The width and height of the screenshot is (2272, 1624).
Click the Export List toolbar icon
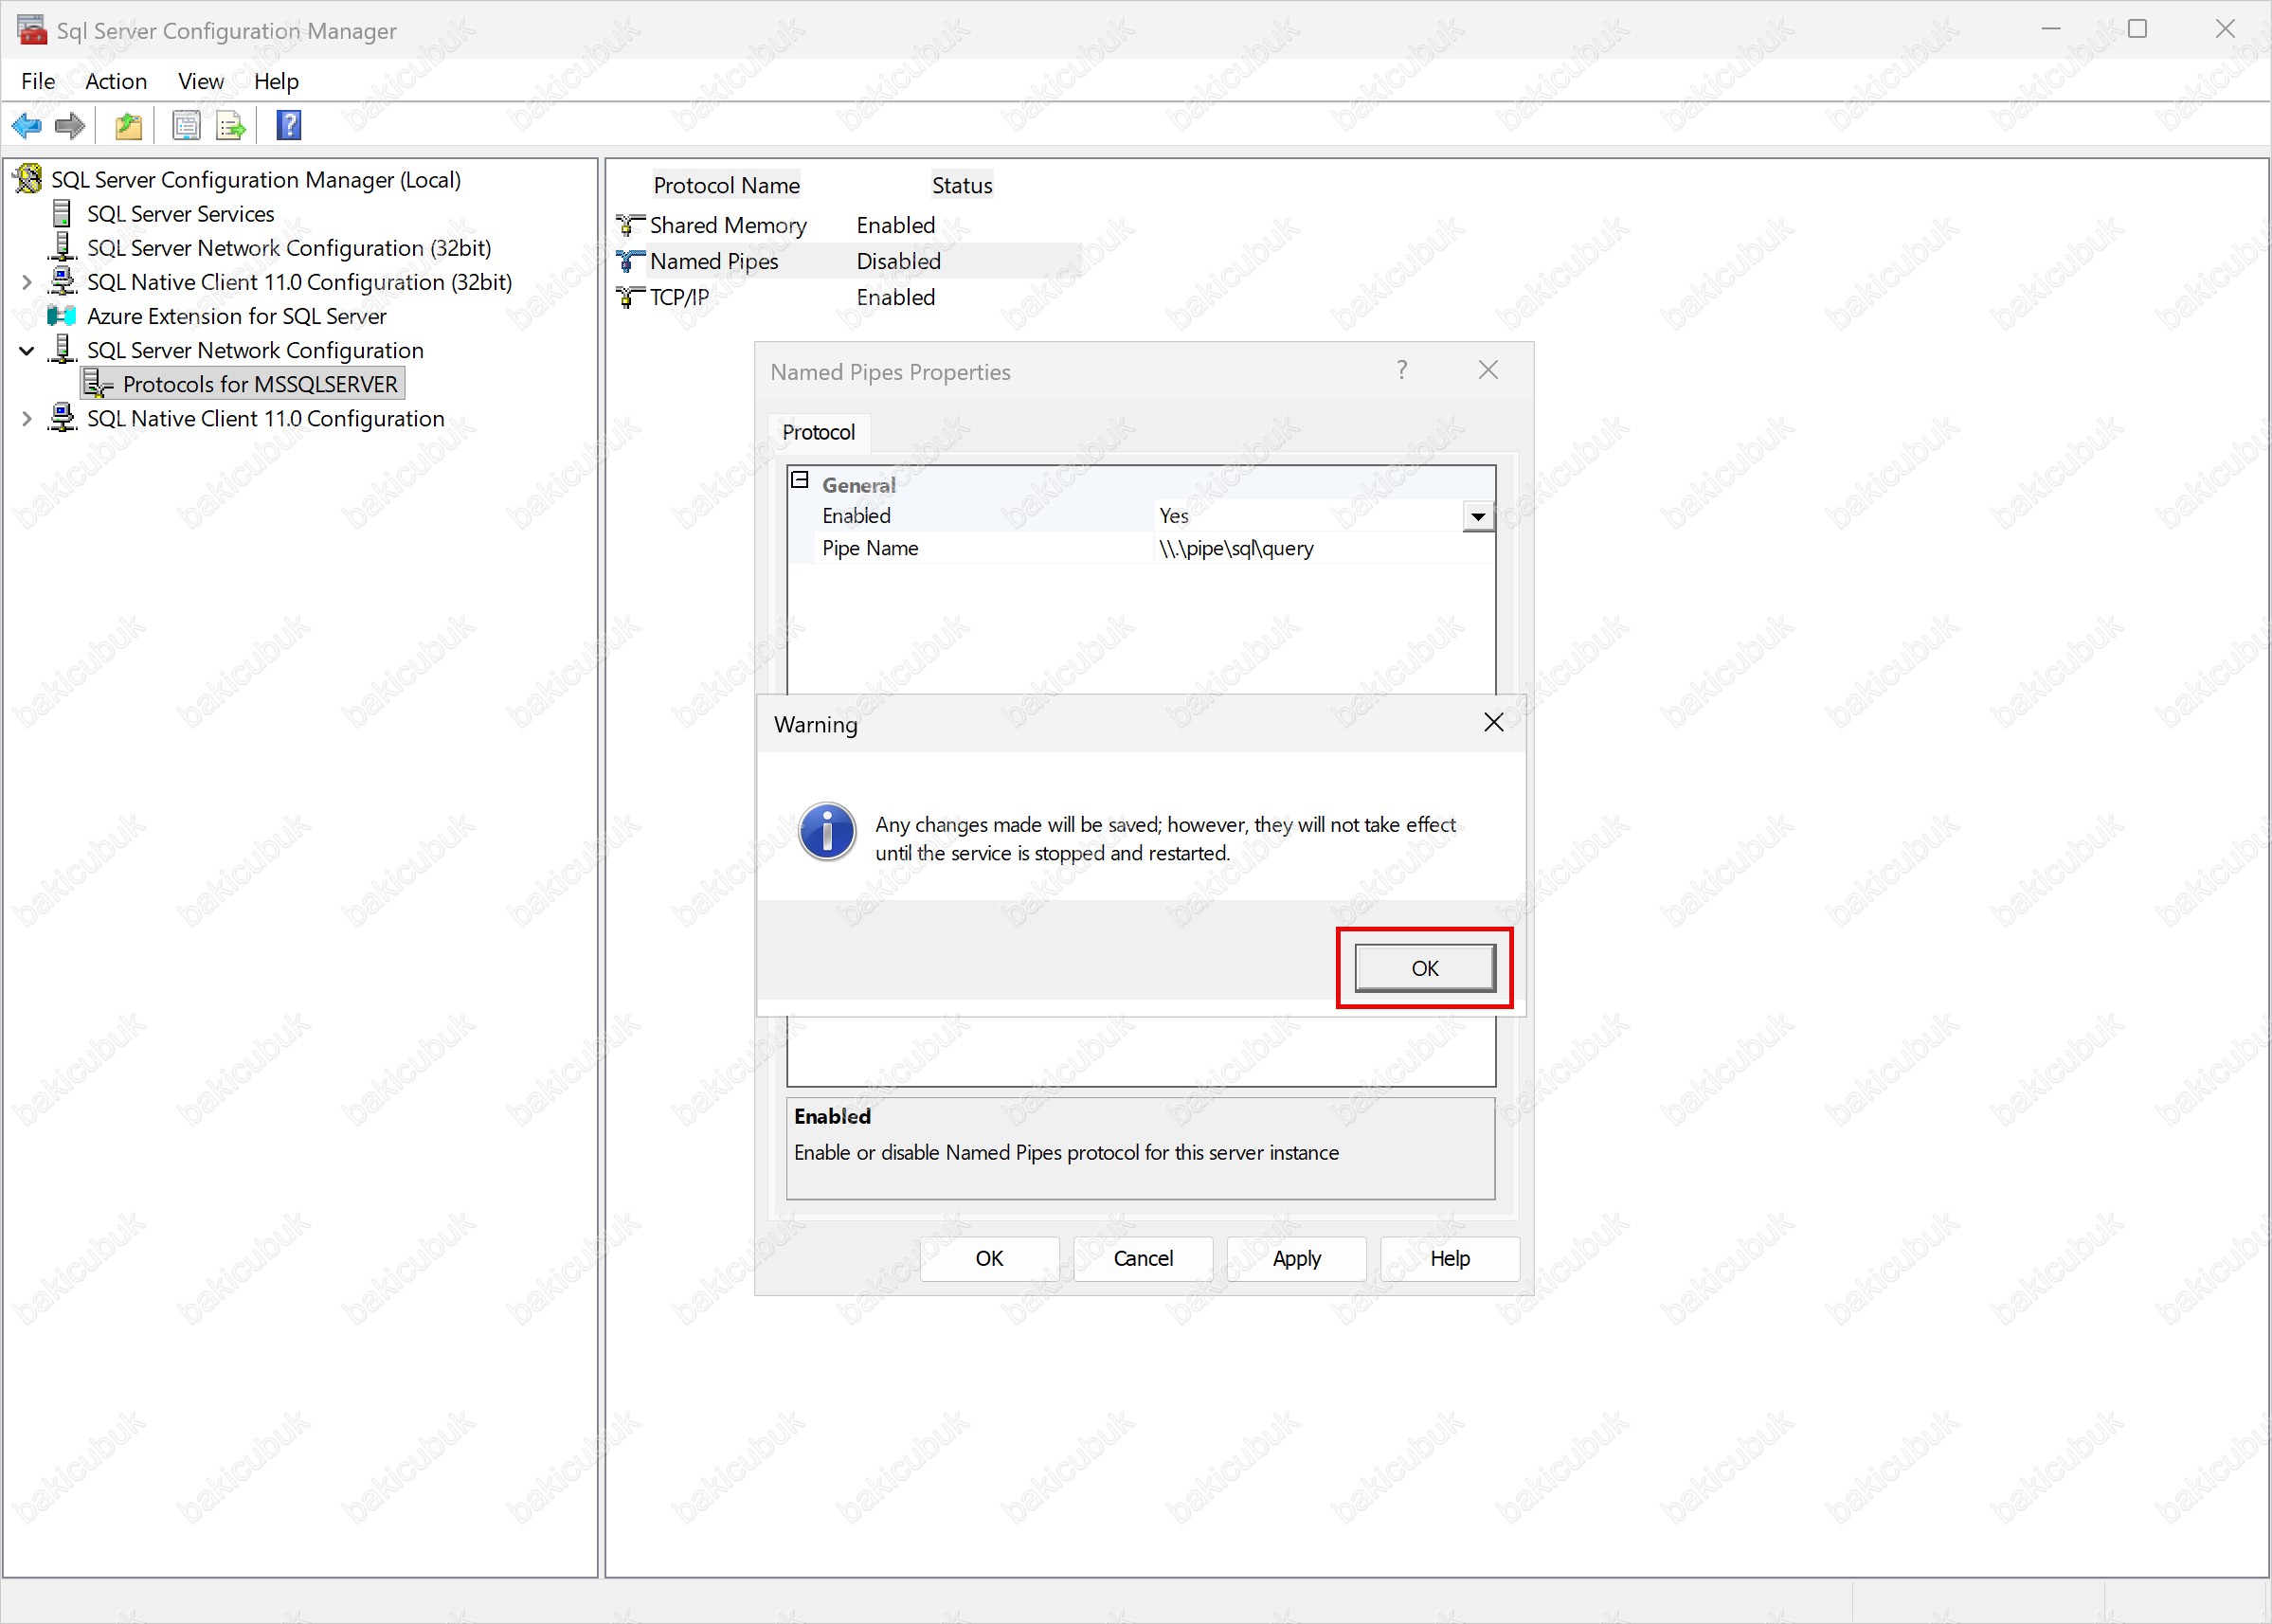click(231, 126)
